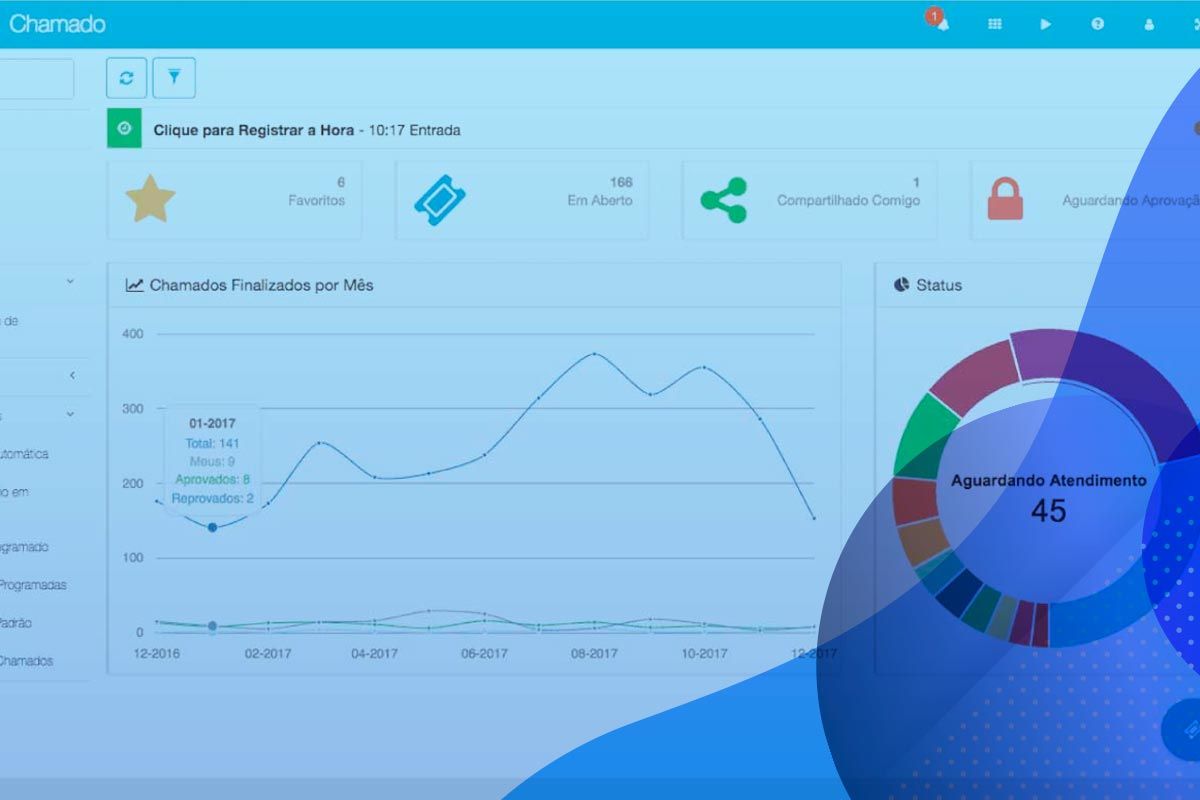The image size is (1200, 800).
Task: Open the apps grid icon
Action: pyautogui.click(x=995, y=24)
